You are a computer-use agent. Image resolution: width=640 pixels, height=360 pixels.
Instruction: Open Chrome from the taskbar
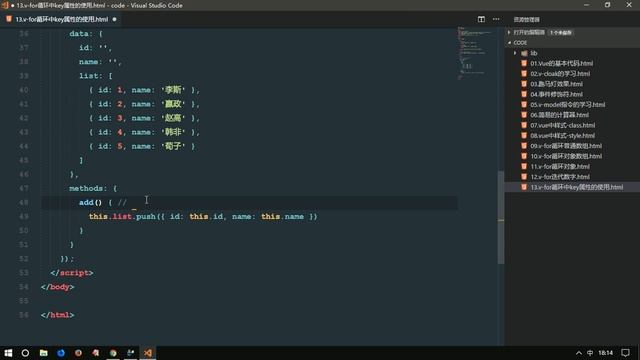113,353
